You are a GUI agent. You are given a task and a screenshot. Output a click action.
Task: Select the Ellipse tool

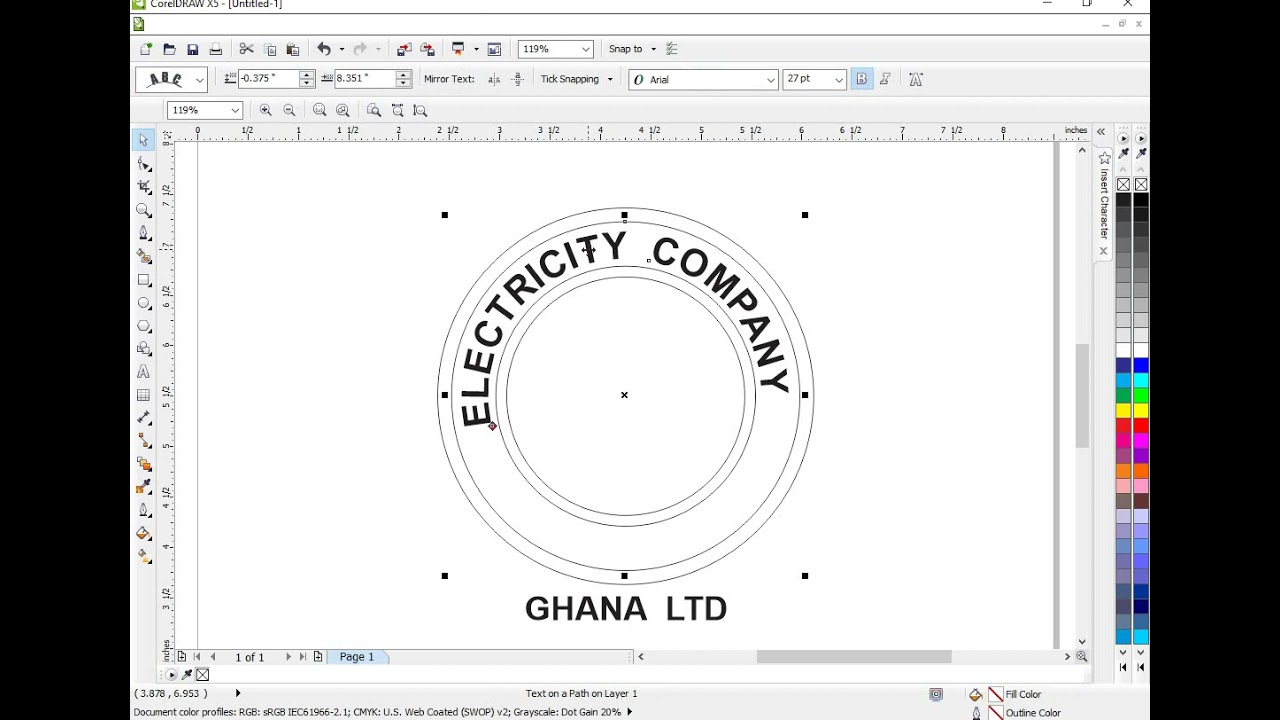(144, 303)
